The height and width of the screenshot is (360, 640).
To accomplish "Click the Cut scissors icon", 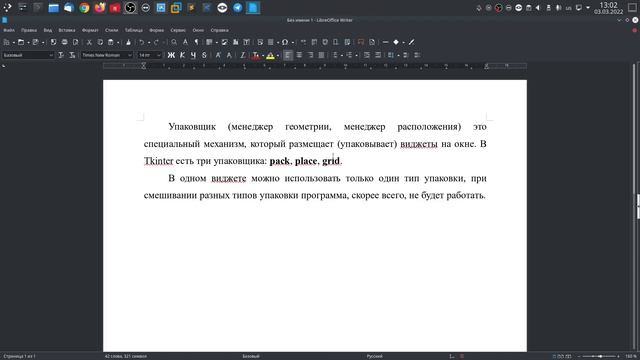I will [x=89, y=42].
